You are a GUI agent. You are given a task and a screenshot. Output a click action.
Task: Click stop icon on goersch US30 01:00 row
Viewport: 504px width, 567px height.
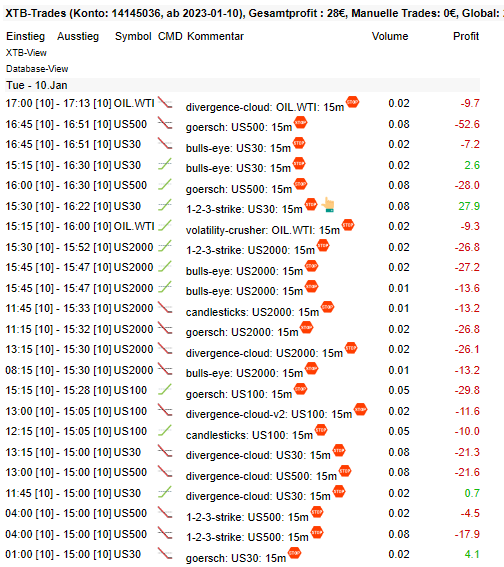tap(294, 553)
